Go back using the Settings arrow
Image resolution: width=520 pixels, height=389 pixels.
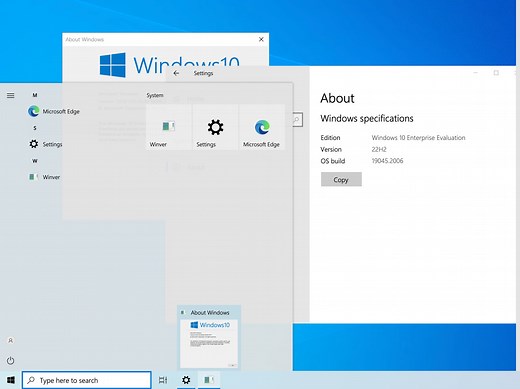click(x=176, y=73)
